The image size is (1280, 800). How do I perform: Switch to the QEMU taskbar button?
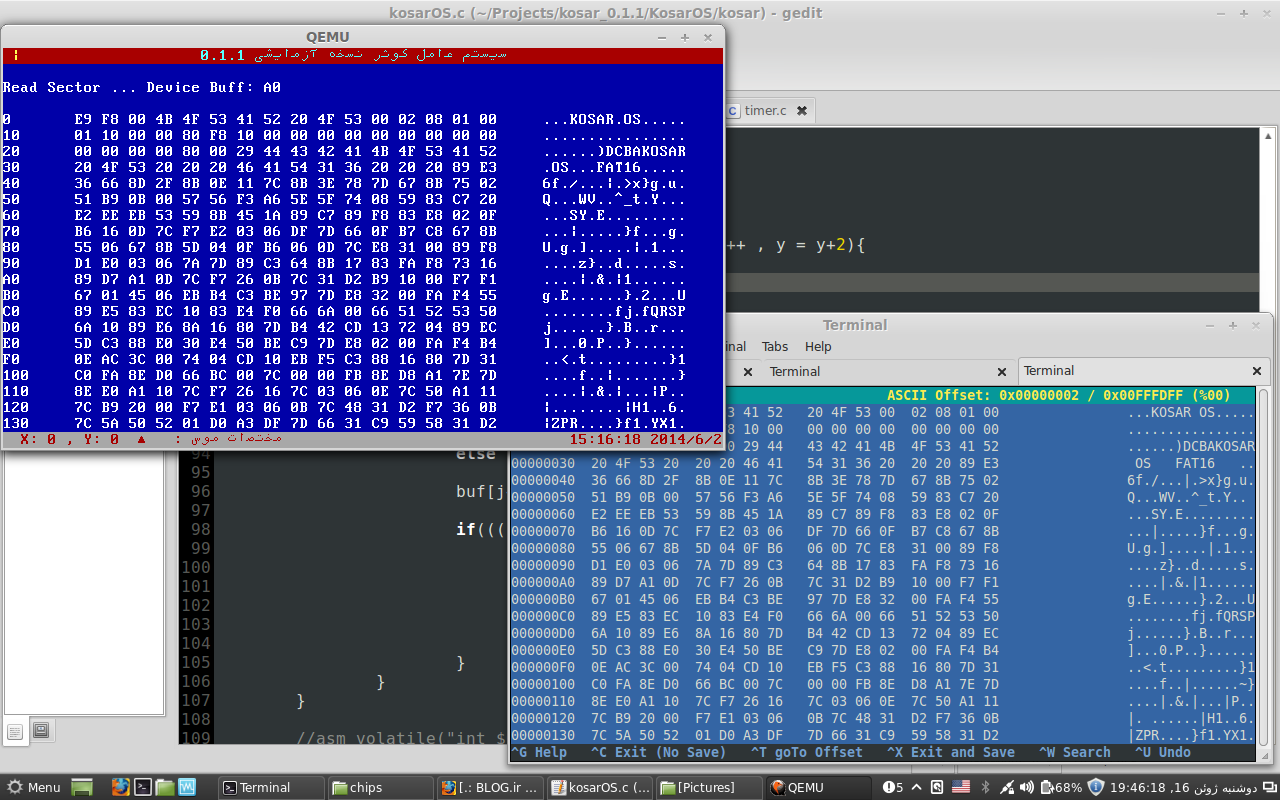[815, 787]
